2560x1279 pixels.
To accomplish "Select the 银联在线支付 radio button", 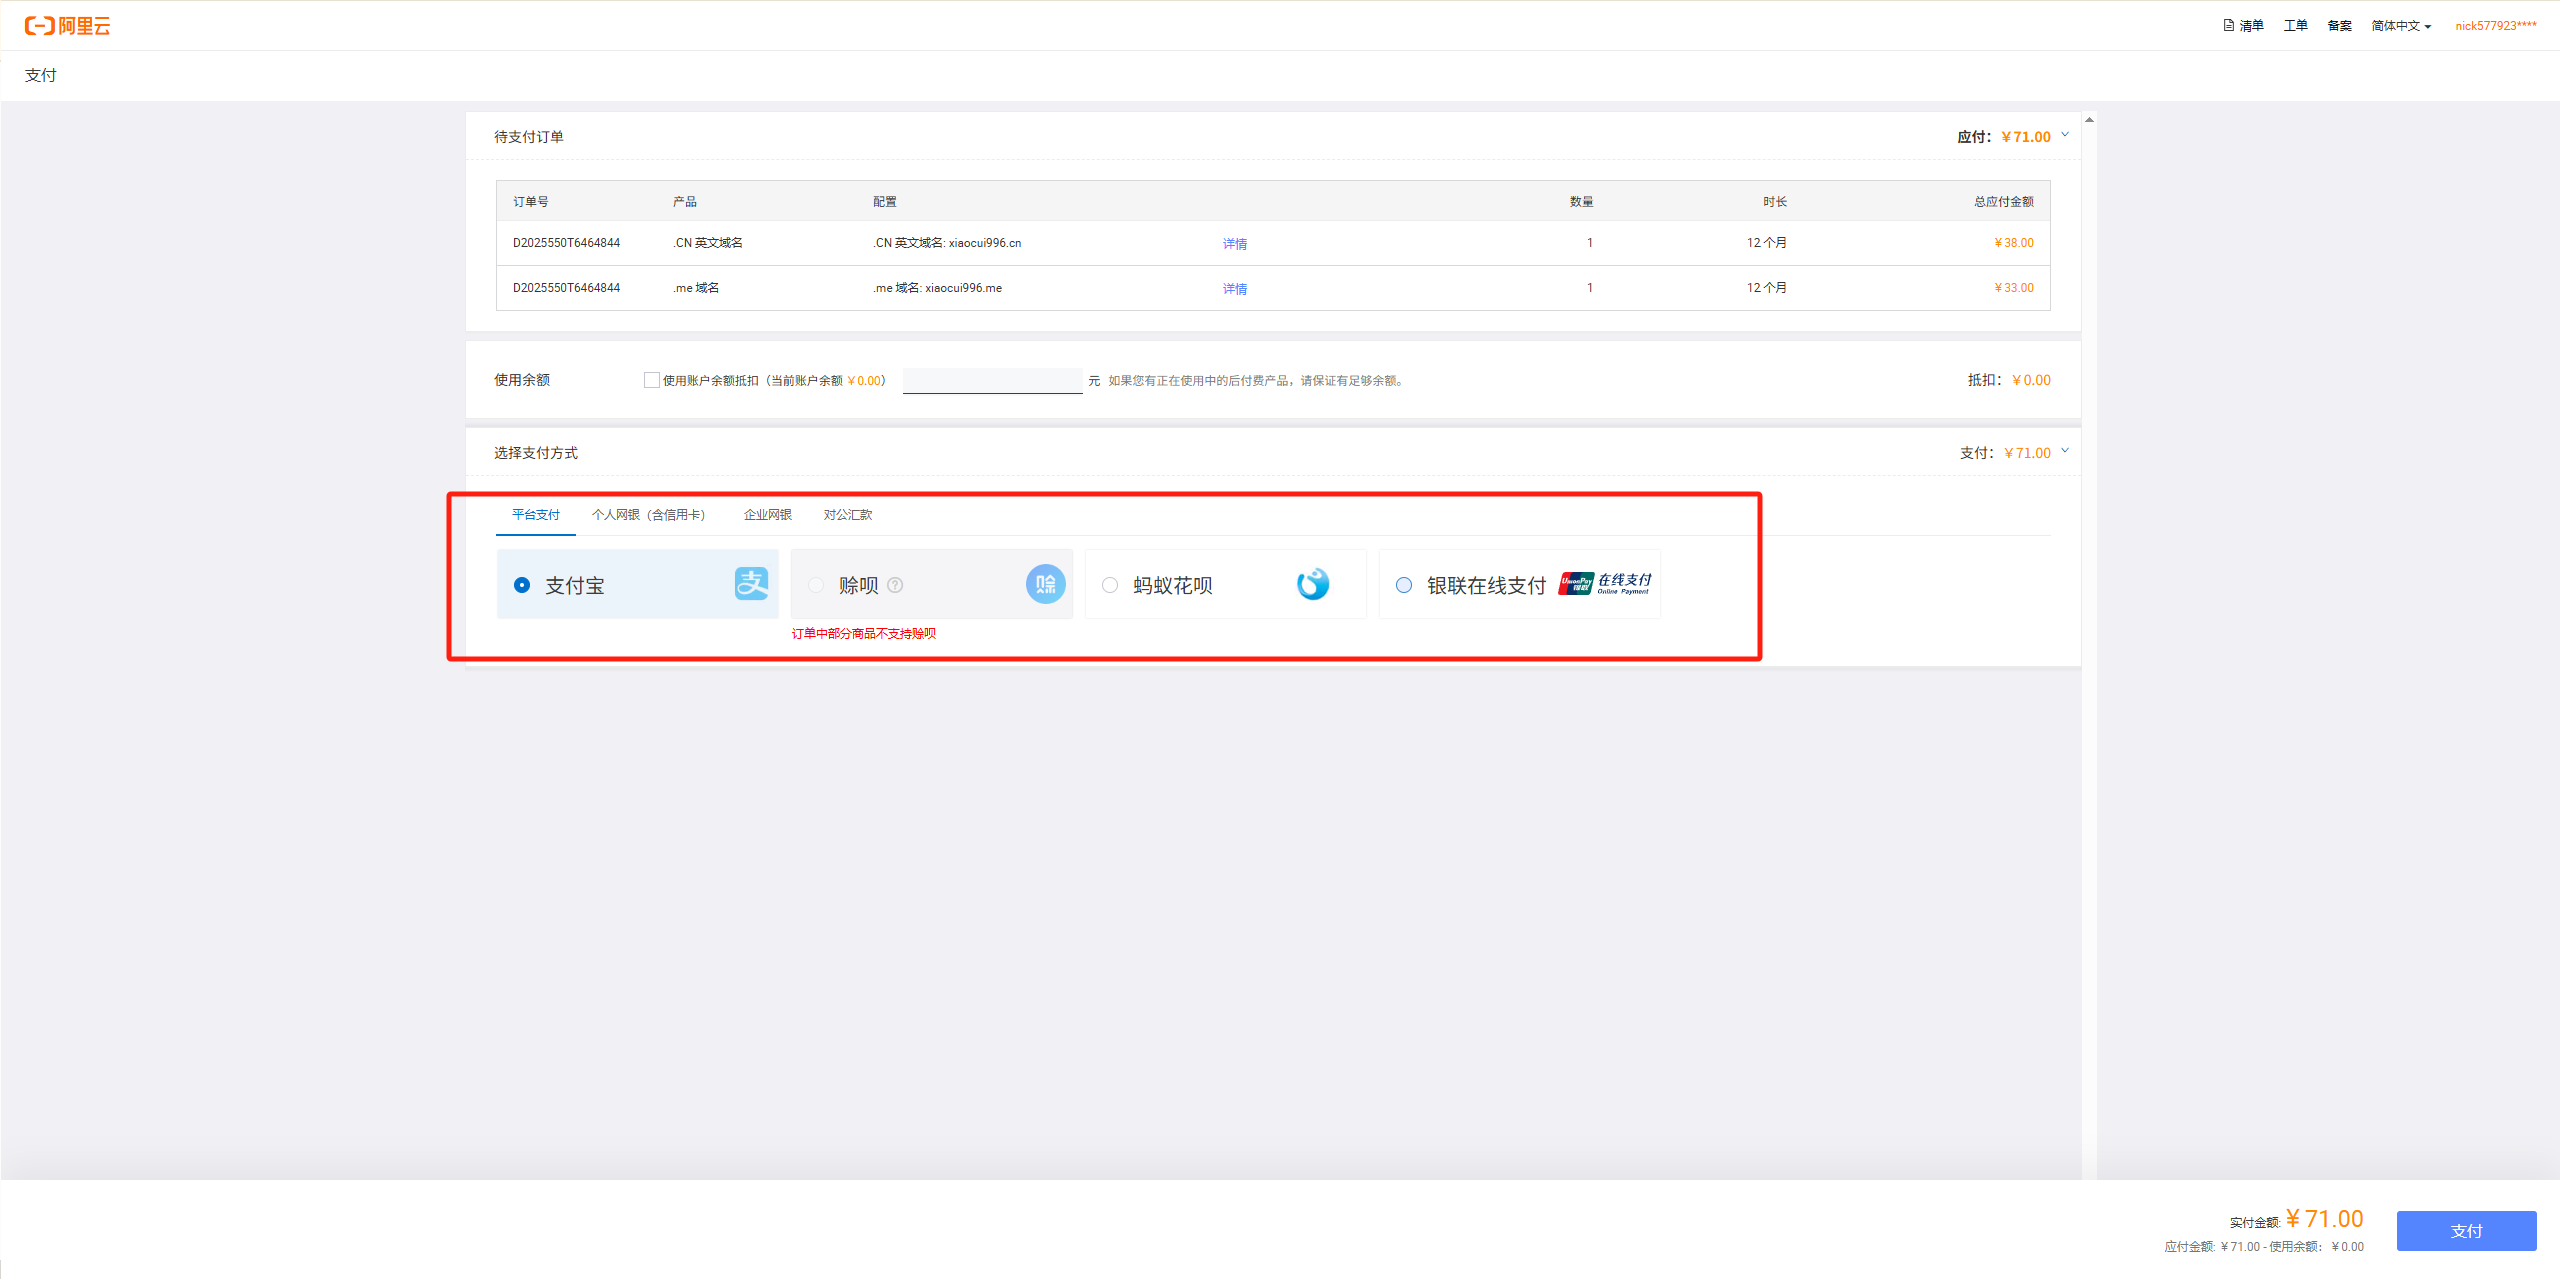I will point(1403,584).
